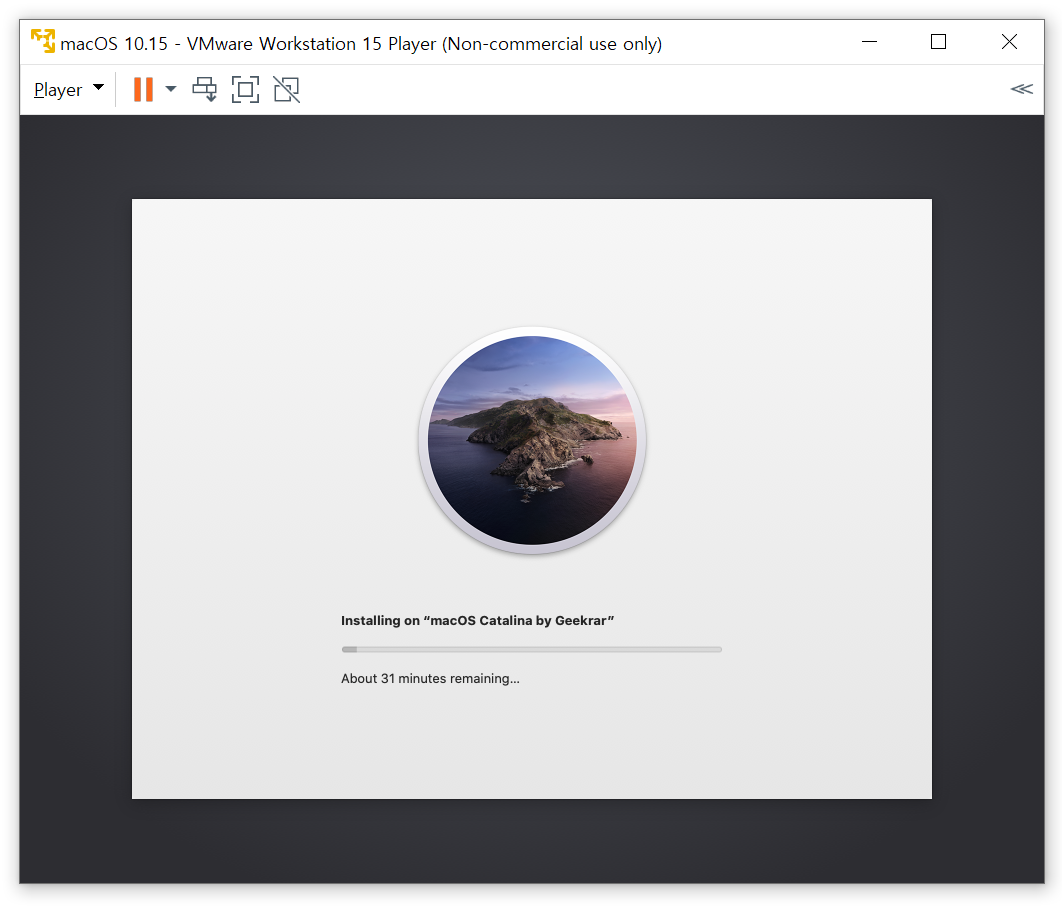Click the Unity mode icon
Image resolution: width=1062 pixels, height=906 pixels.
(x=286, y=90)
